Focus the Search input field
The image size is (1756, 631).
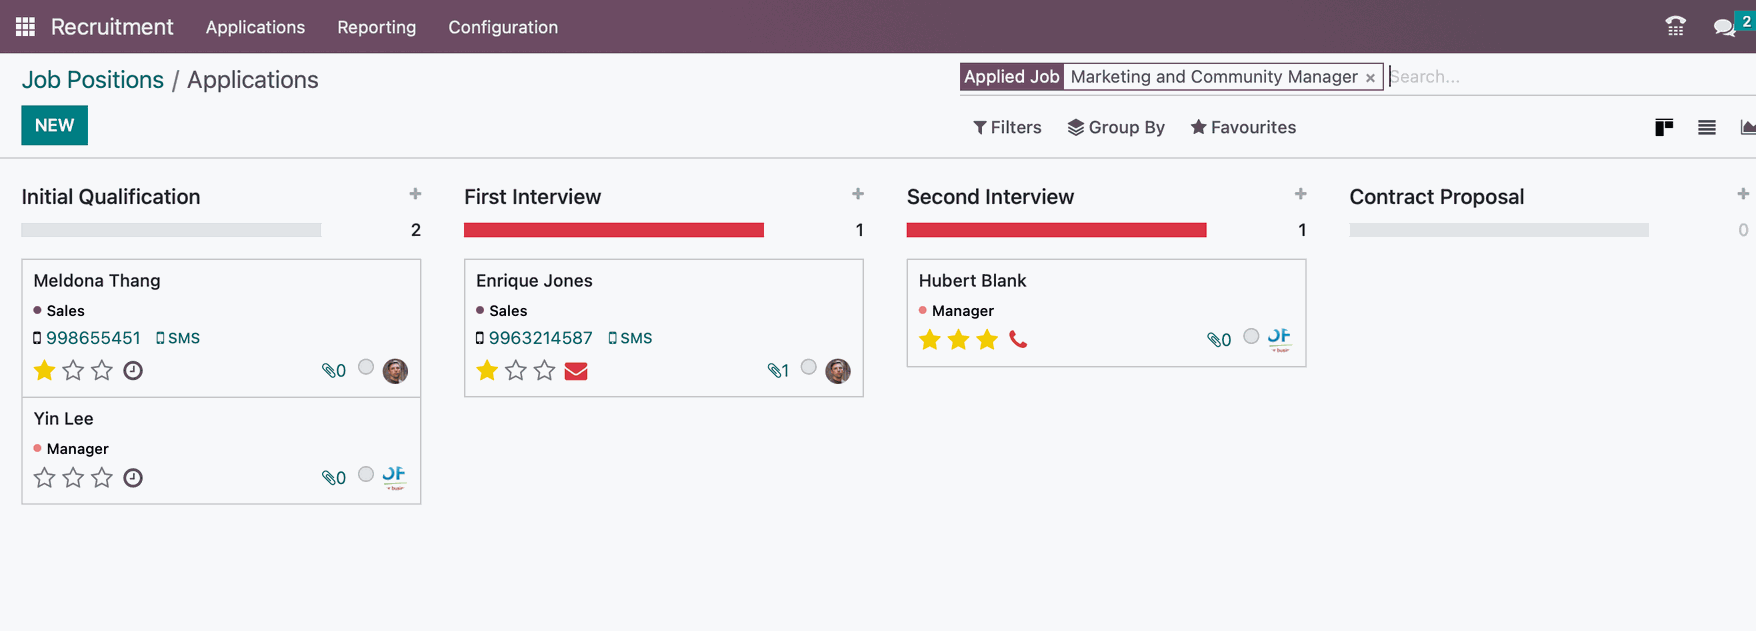point(1570,77)
